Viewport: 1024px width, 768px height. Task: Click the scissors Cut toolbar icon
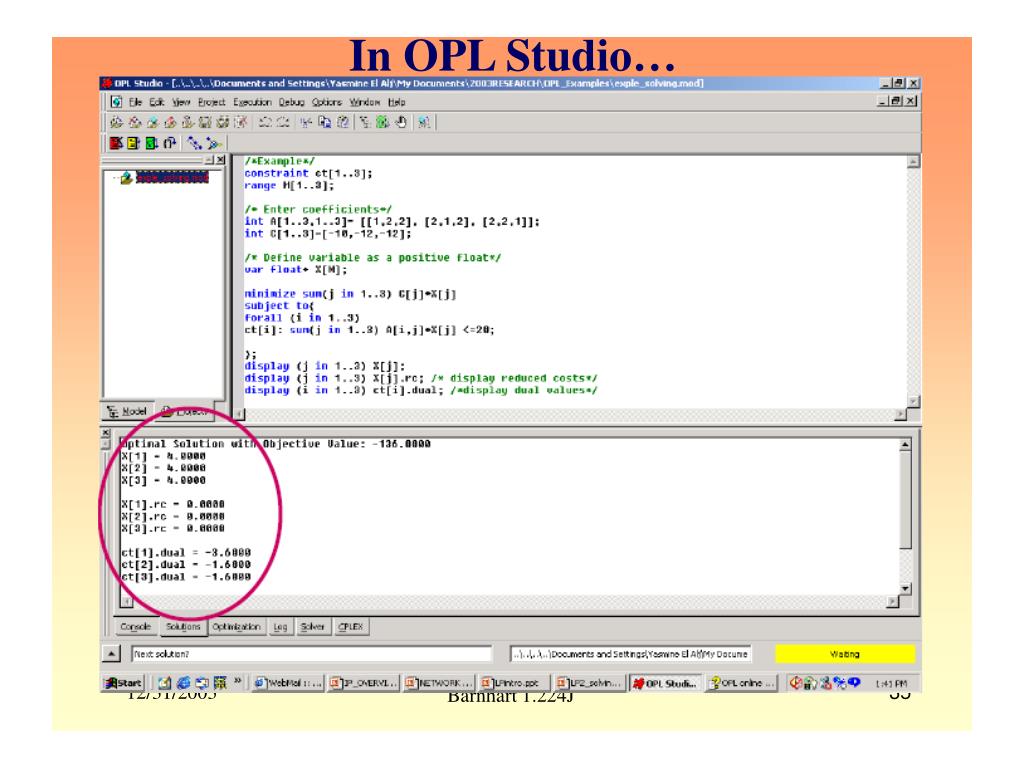[306, 122]
